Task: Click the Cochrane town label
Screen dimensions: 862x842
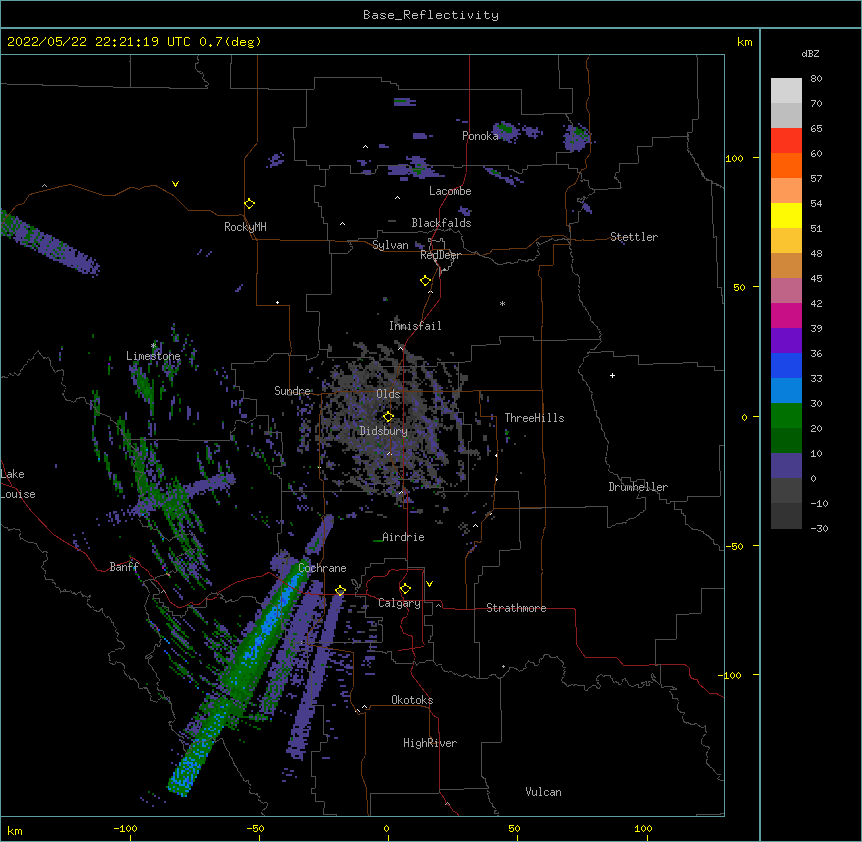Action: 322,568
